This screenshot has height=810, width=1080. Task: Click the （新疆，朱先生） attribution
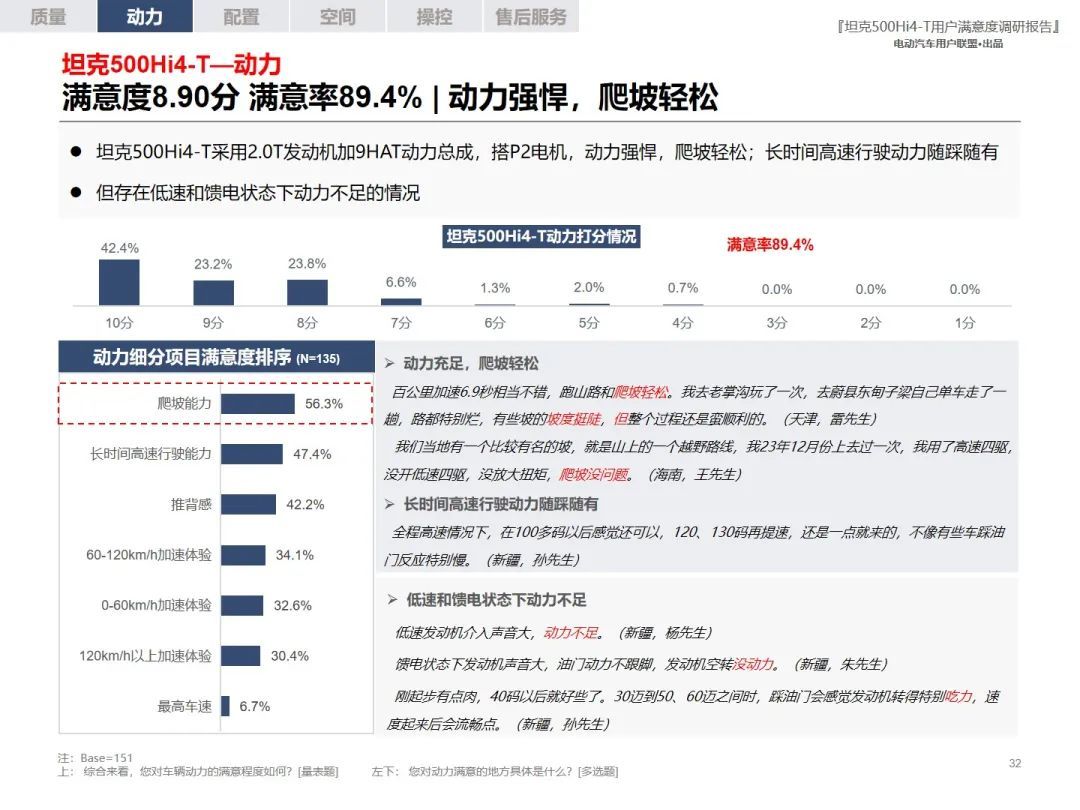click(x=840, y=664)
